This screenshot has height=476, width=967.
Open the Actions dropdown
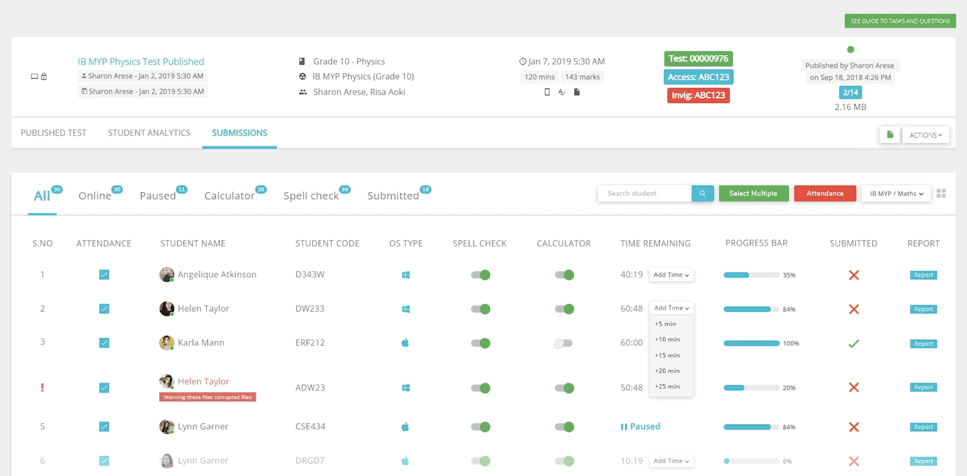(925, 135)
